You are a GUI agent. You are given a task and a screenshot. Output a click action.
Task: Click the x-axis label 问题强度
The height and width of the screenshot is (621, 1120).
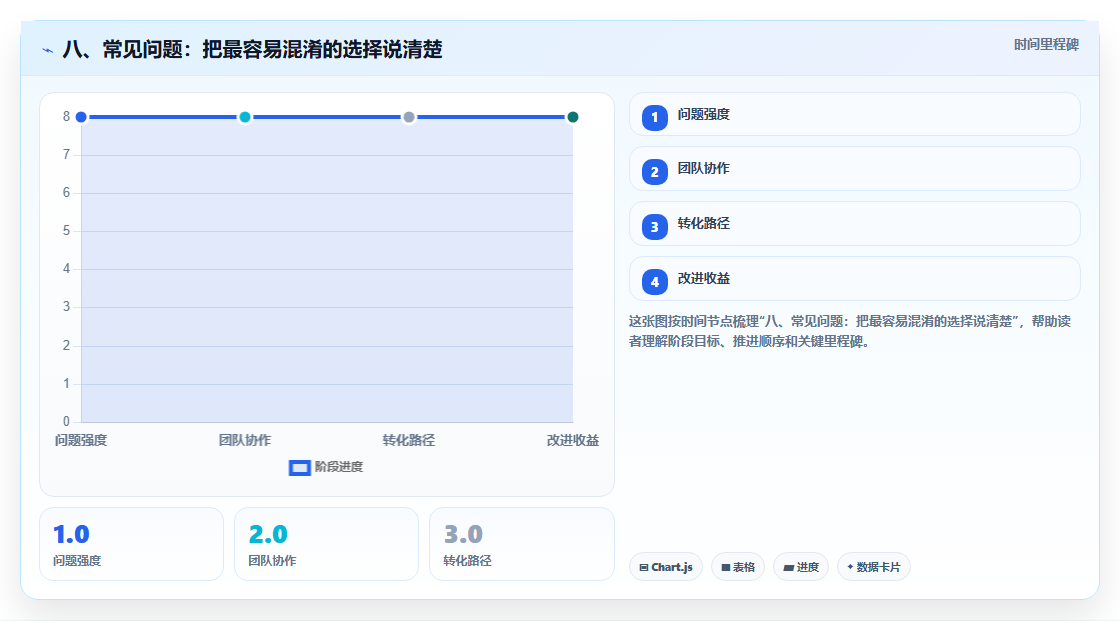coord(81,440)
